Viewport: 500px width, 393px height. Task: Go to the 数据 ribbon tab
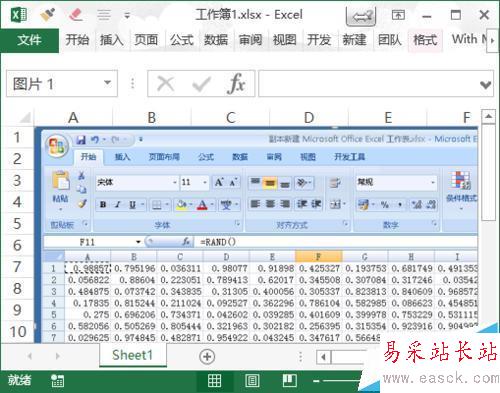point(216,40)
